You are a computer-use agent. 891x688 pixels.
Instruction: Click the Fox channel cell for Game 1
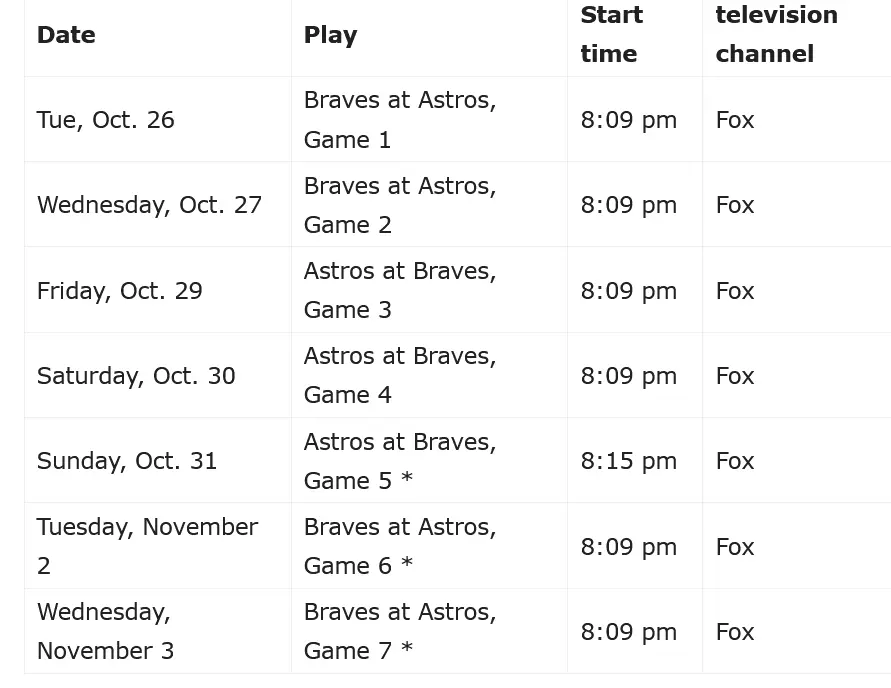tap(735, 120)
